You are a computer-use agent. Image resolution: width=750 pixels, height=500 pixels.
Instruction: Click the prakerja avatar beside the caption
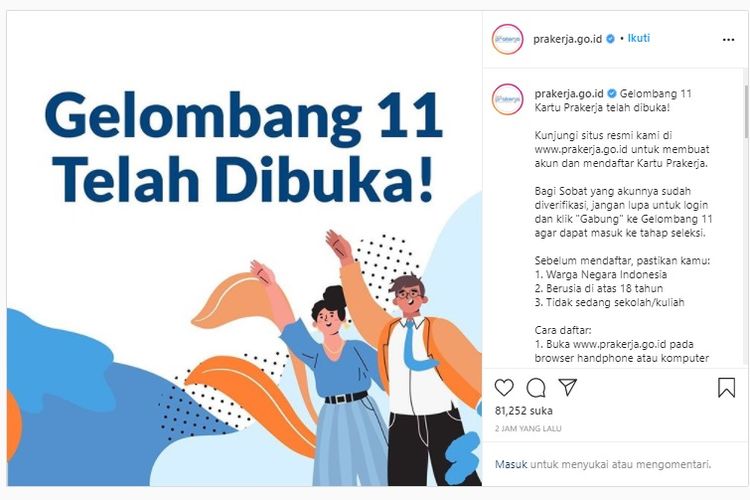point(507,99)
